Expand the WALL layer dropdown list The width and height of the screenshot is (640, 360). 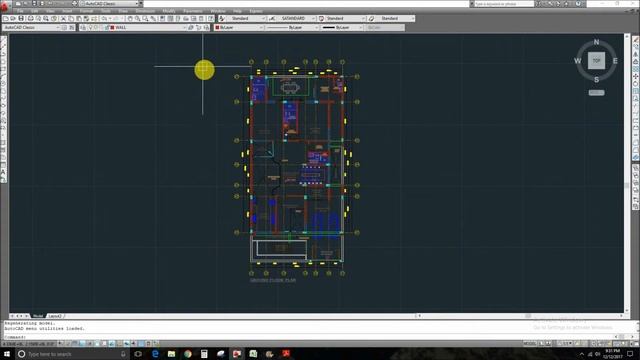click(184, 27)
